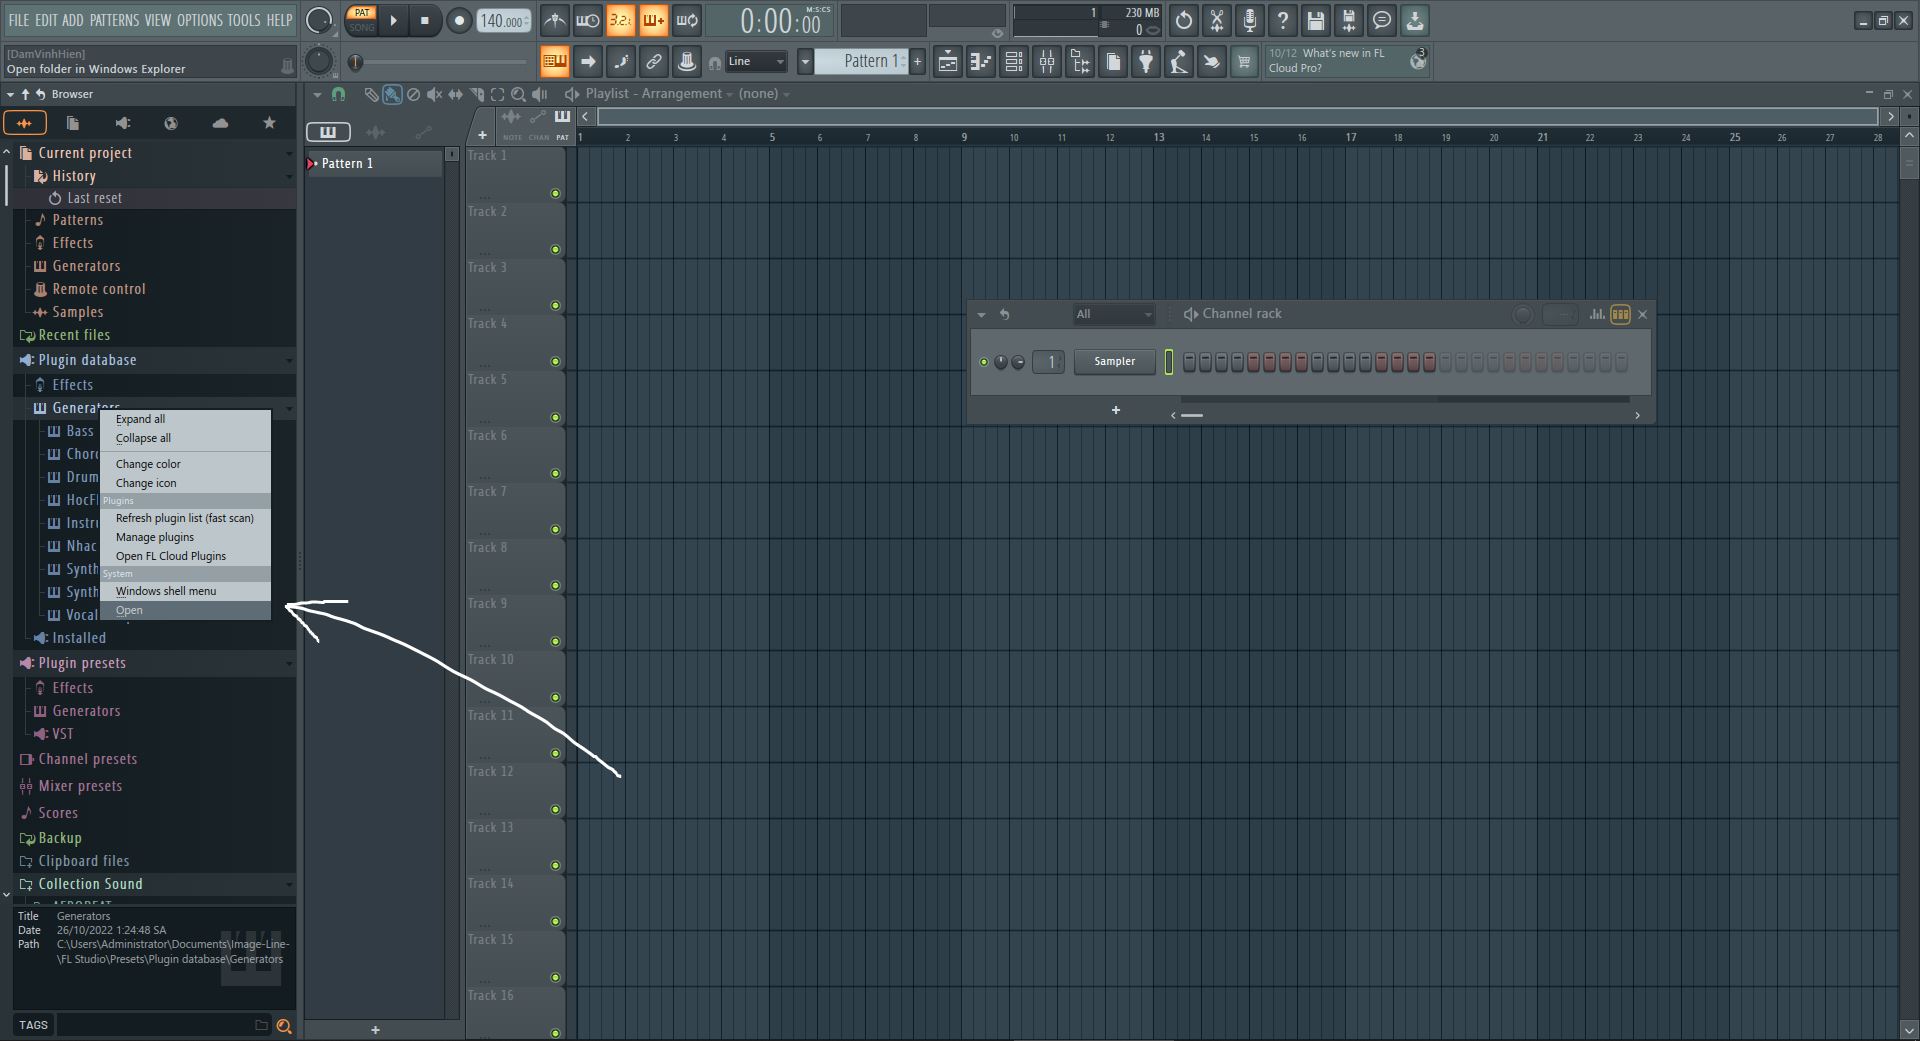
Task: Open the Mixer from the toolbar
Action: pyautogui.click(x=1047, y=62)
